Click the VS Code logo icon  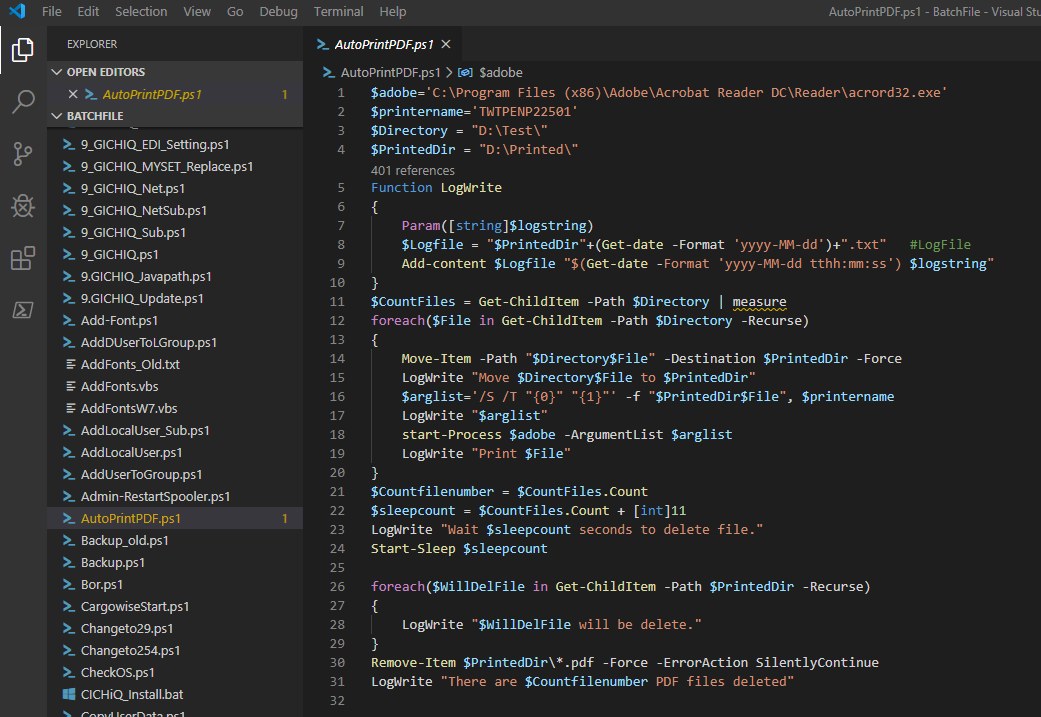click(17, 11)
